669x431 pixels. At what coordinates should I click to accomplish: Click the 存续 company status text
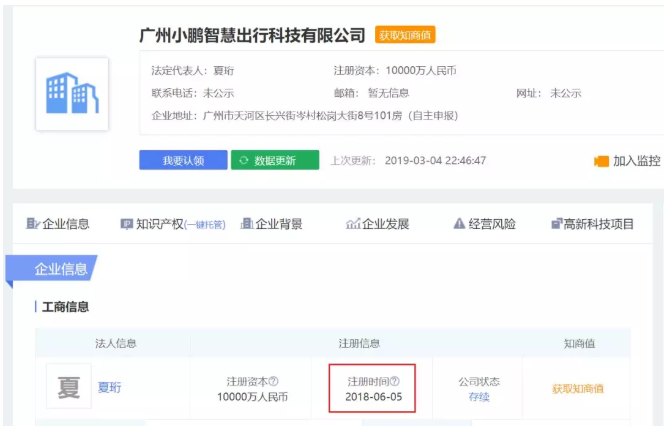(x=479, y=397)
